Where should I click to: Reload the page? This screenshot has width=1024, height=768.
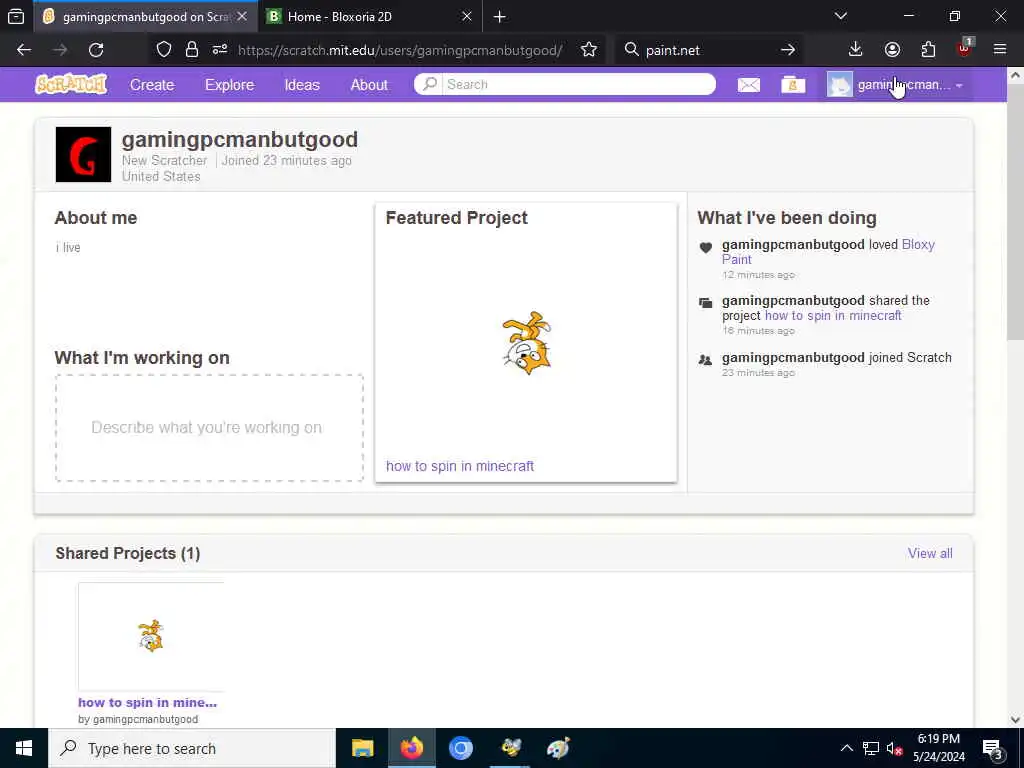coord(96,50)
